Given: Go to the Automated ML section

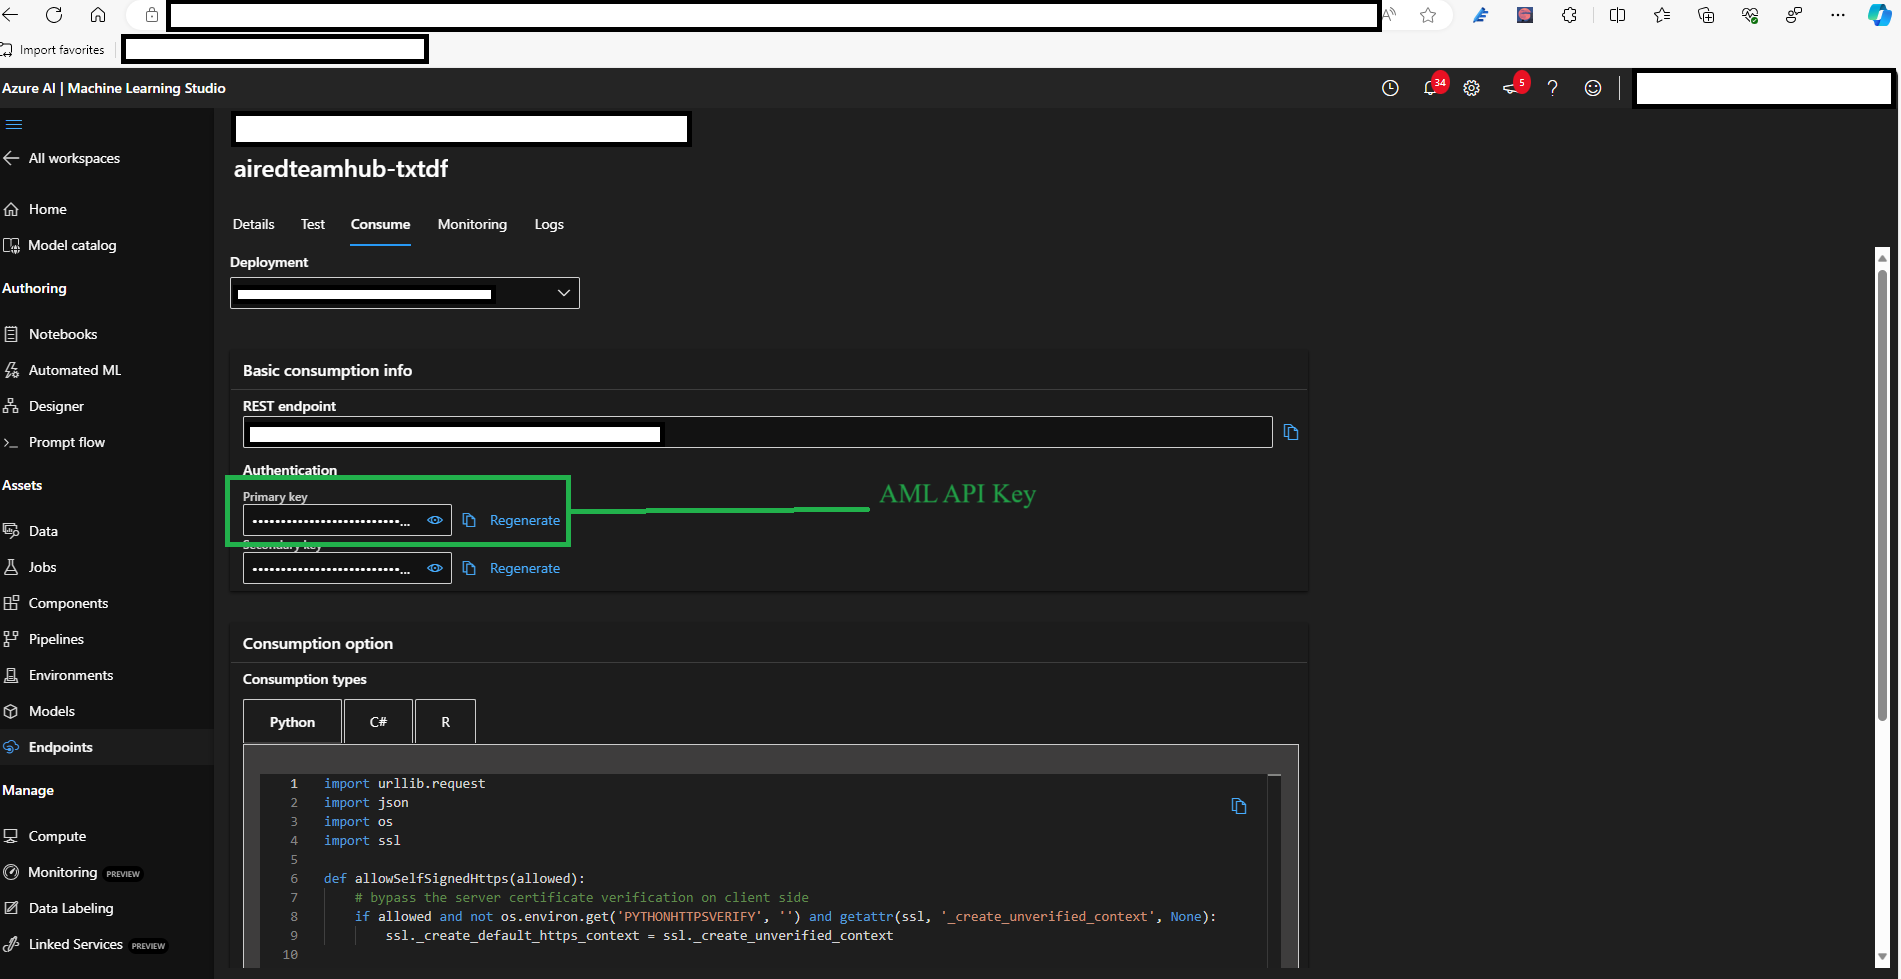Looking at the screenshot, I should click(74, 369).
